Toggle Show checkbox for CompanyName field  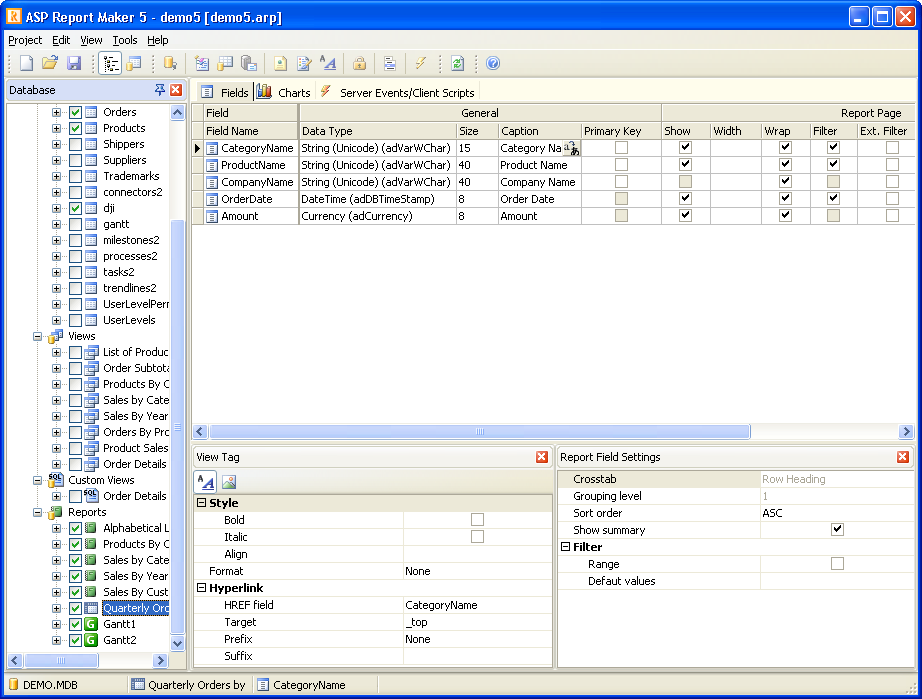pos(685,182)
